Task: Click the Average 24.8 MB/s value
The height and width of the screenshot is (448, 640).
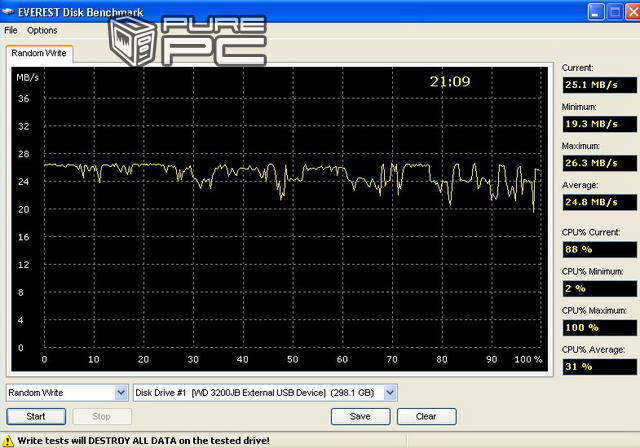Action: pos(599,202)
